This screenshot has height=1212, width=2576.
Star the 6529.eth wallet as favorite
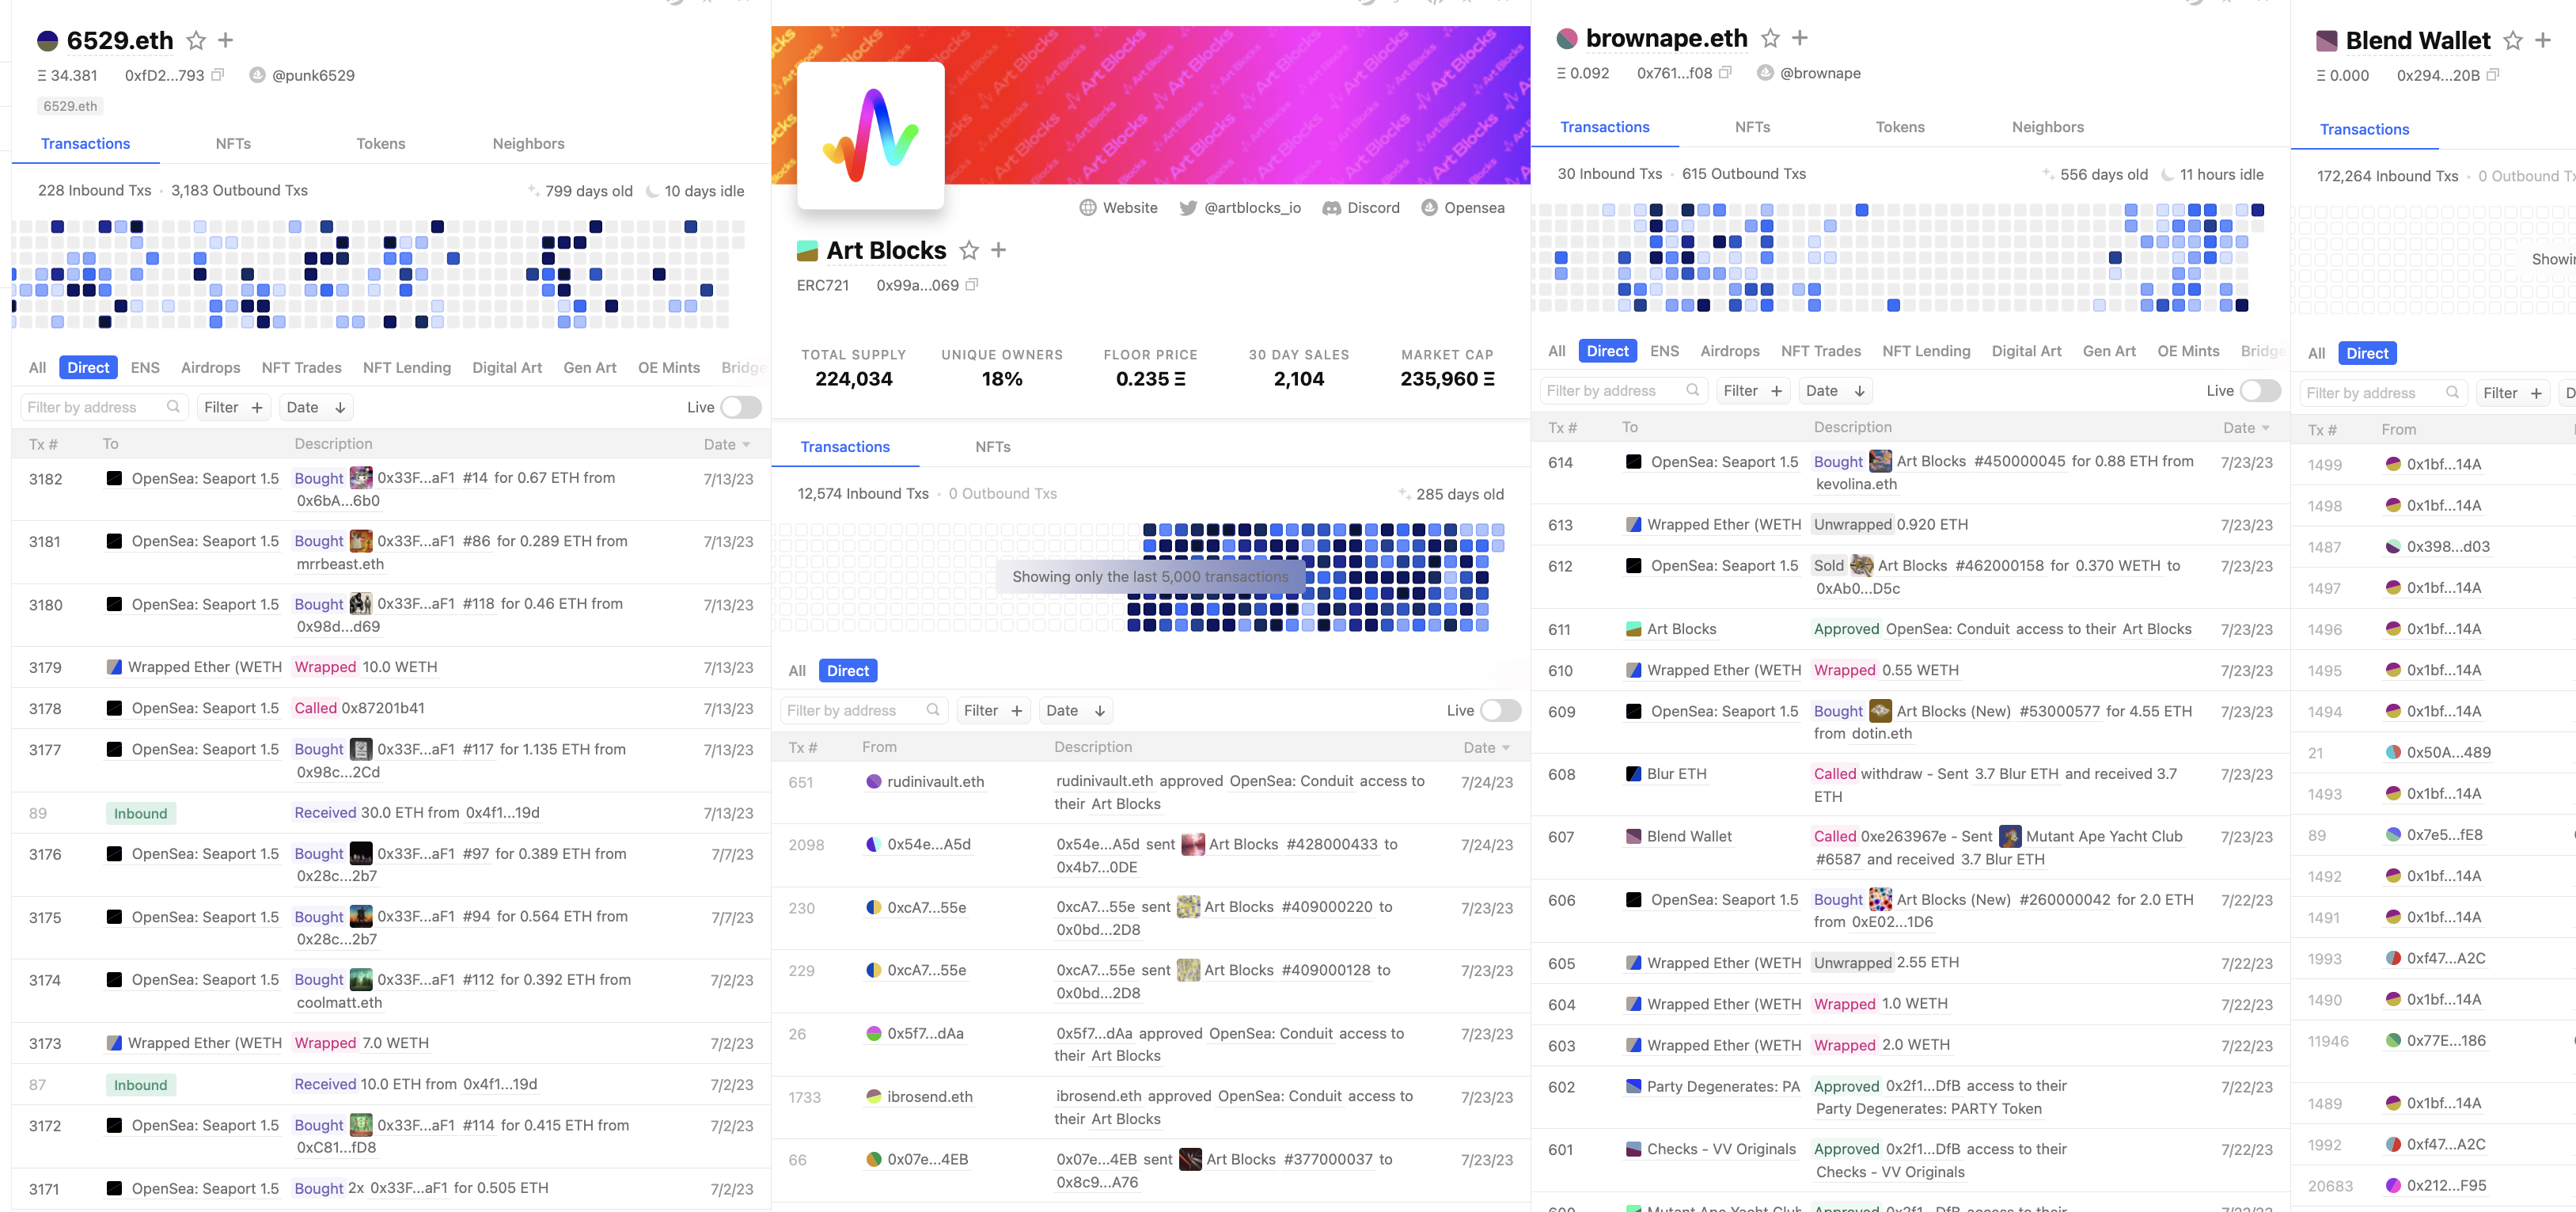(x=196, y=41)
